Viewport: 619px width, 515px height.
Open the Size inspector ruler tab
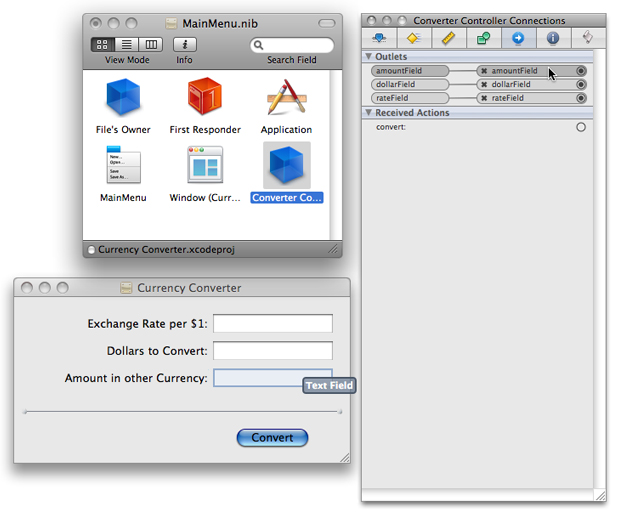[x=449, y=38]
